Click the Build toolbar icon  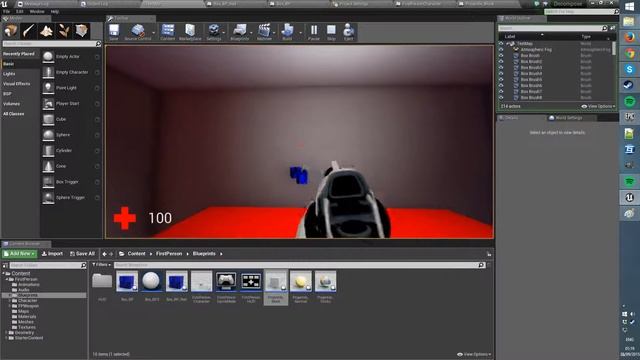pyautogui.click(x=287, y=32)
